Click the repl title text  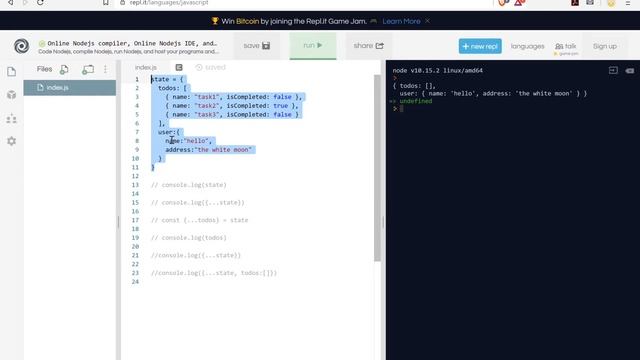(x=132, y=43)
